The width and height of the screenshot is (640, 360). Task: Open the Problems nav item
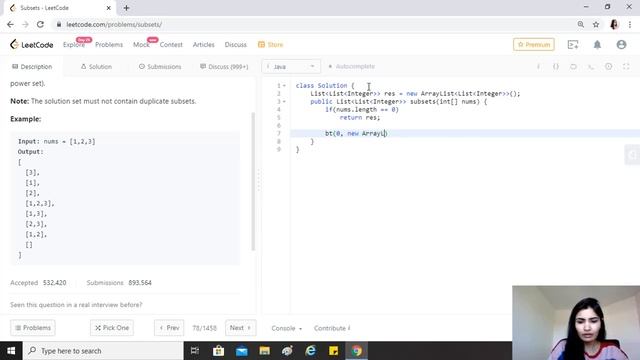[x=109, y=44]
